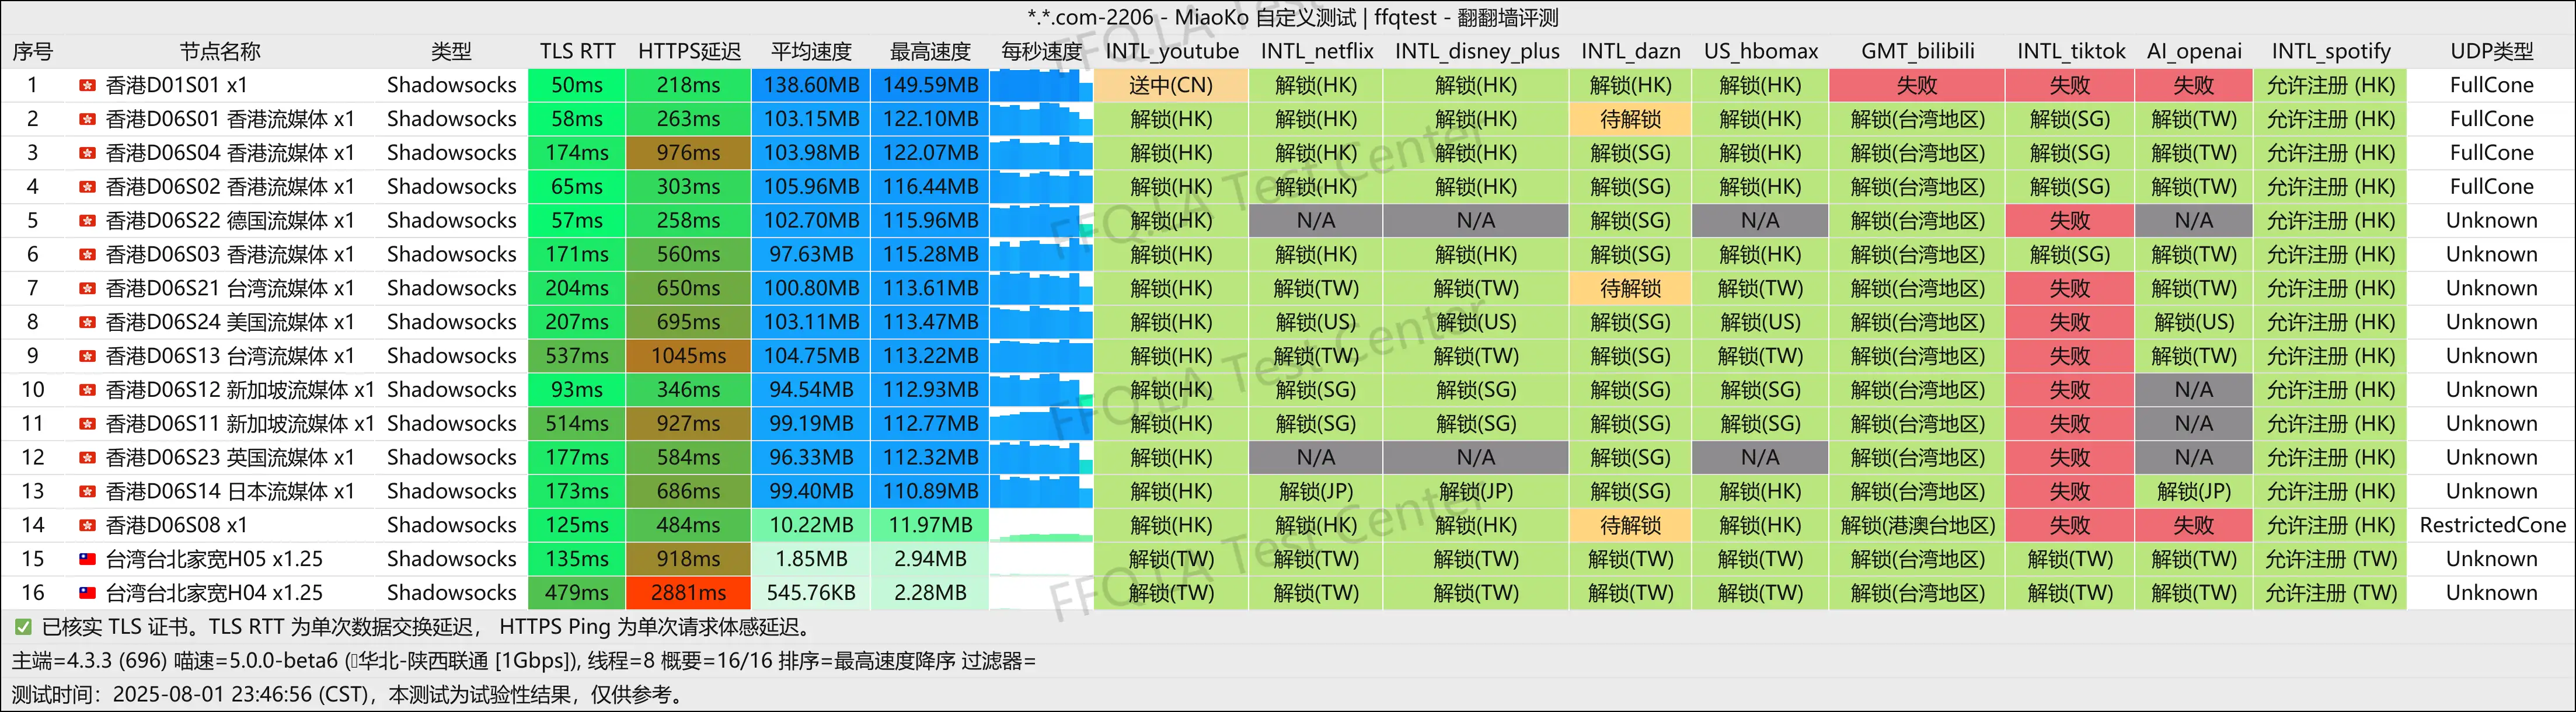Click the flag beside 香港D06S24 美国流媒体 x1
This screenshot has height=712, width=2576.
point(88,323)
